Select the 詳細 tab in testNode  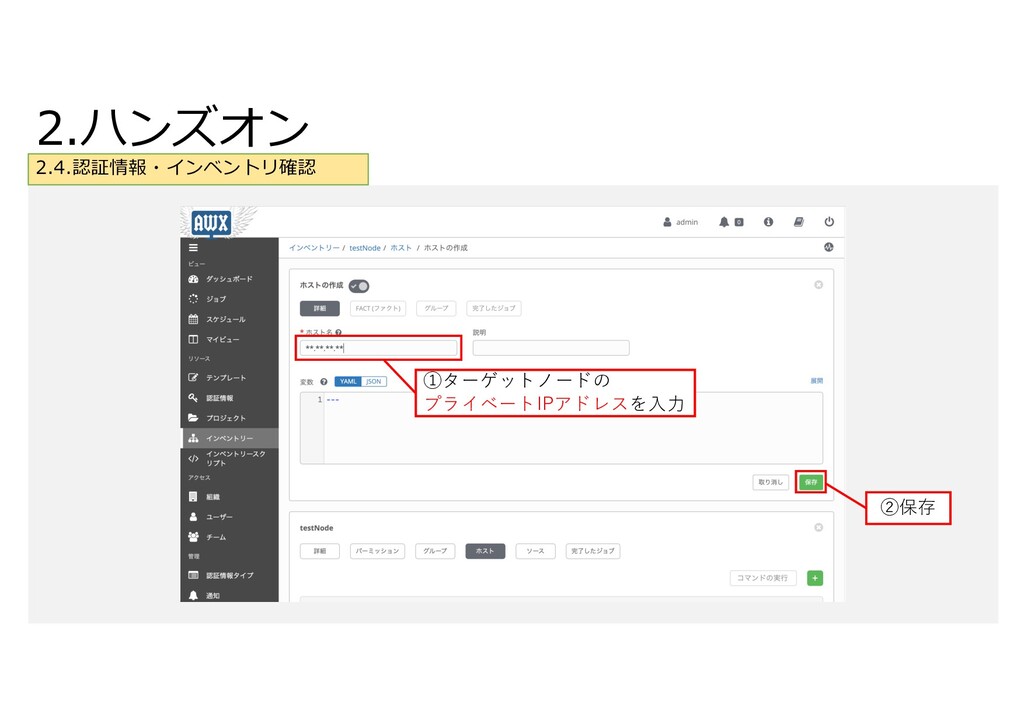319,551
